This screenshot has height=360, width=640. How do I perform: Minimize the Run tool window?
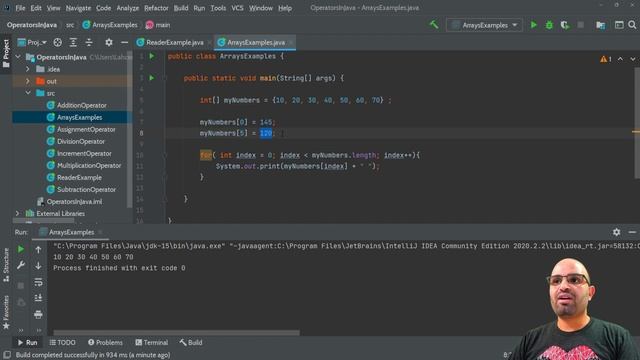[632, 232]
